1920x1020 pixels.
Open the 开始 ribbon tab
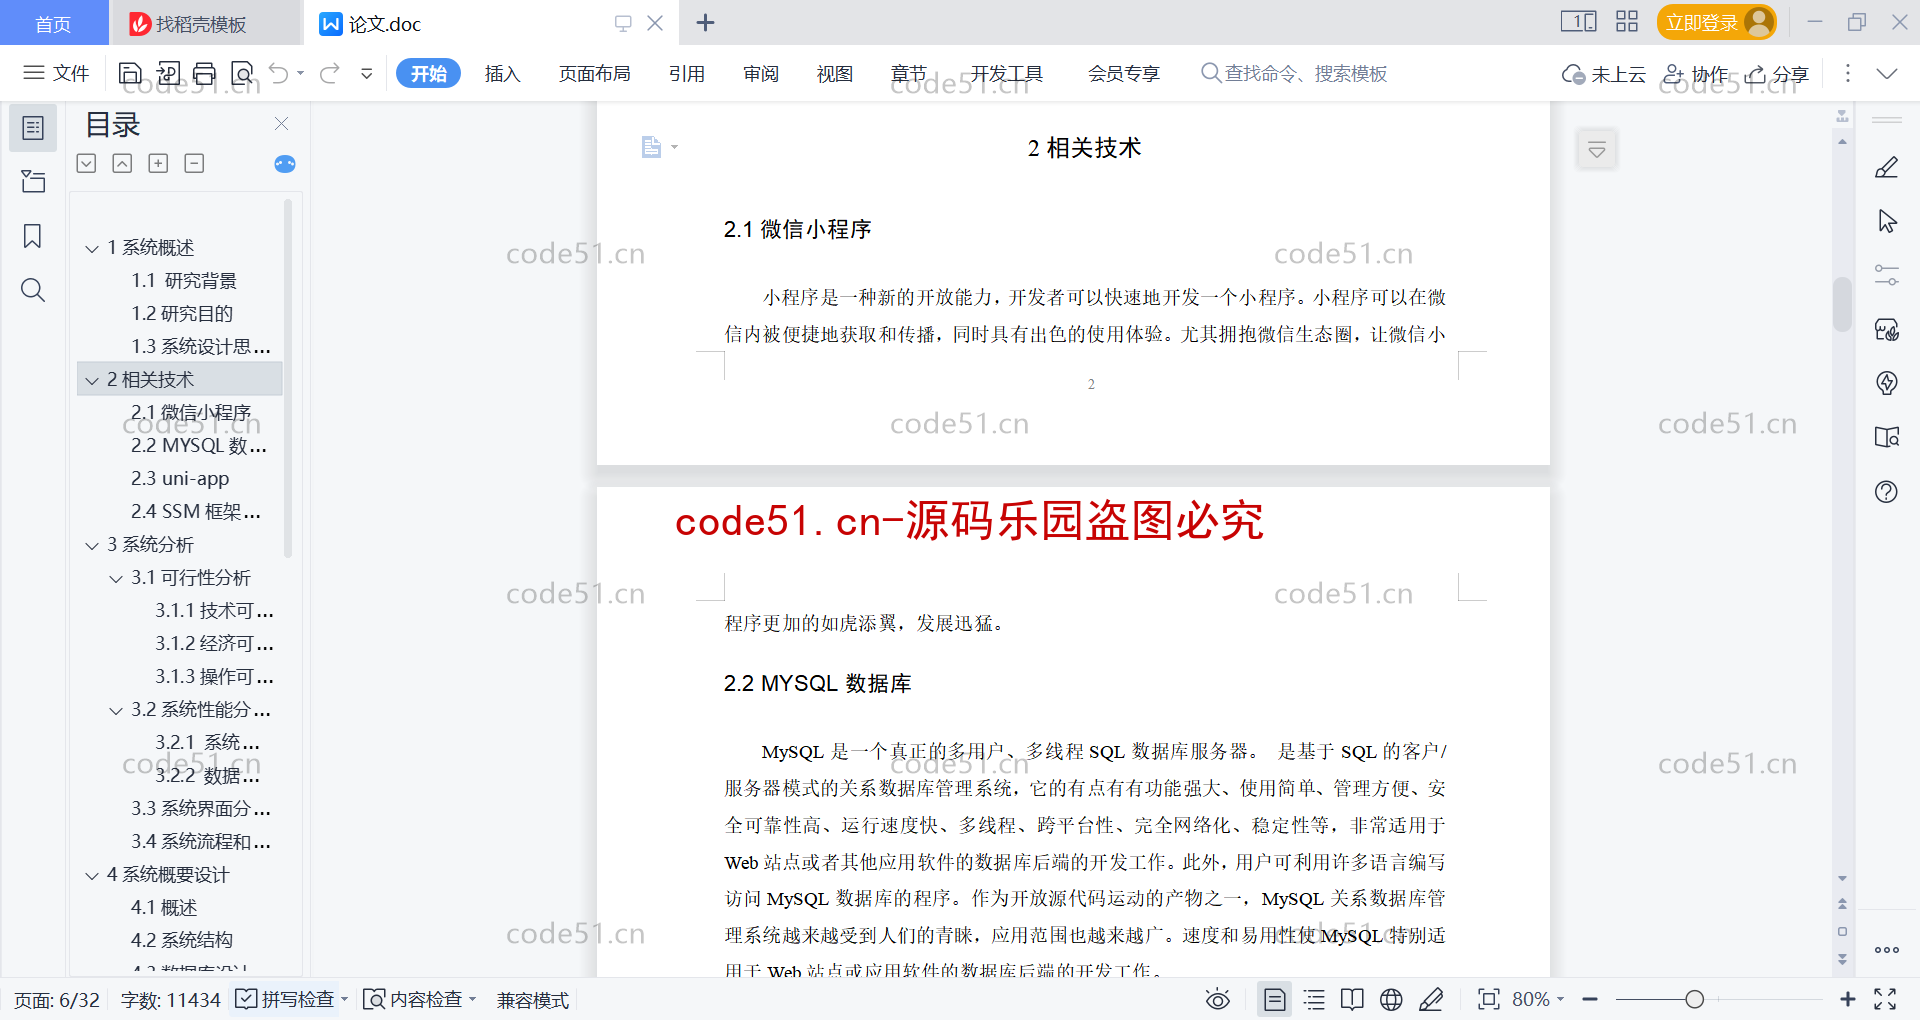428,73
